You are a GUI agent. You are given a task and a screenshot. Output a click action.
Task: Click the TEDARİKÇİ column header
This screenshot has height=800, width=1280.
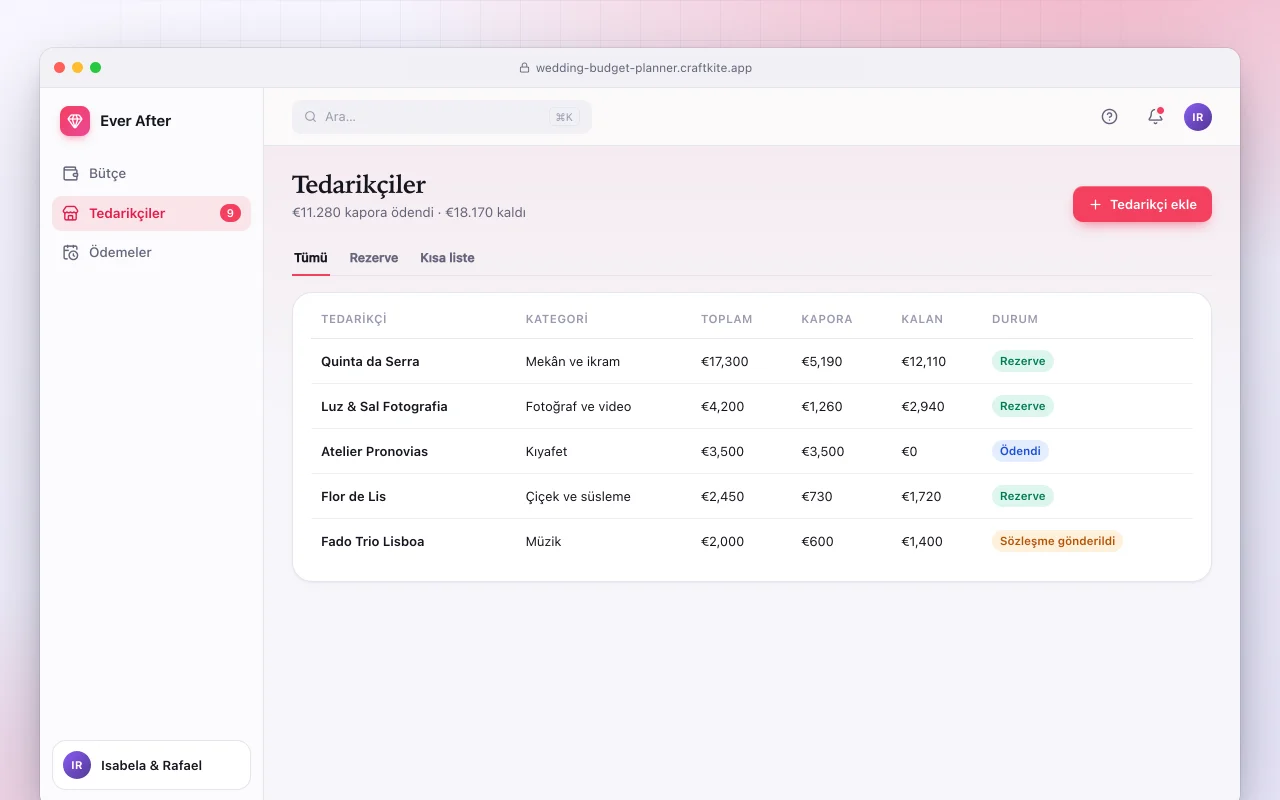tap(354, 319)
